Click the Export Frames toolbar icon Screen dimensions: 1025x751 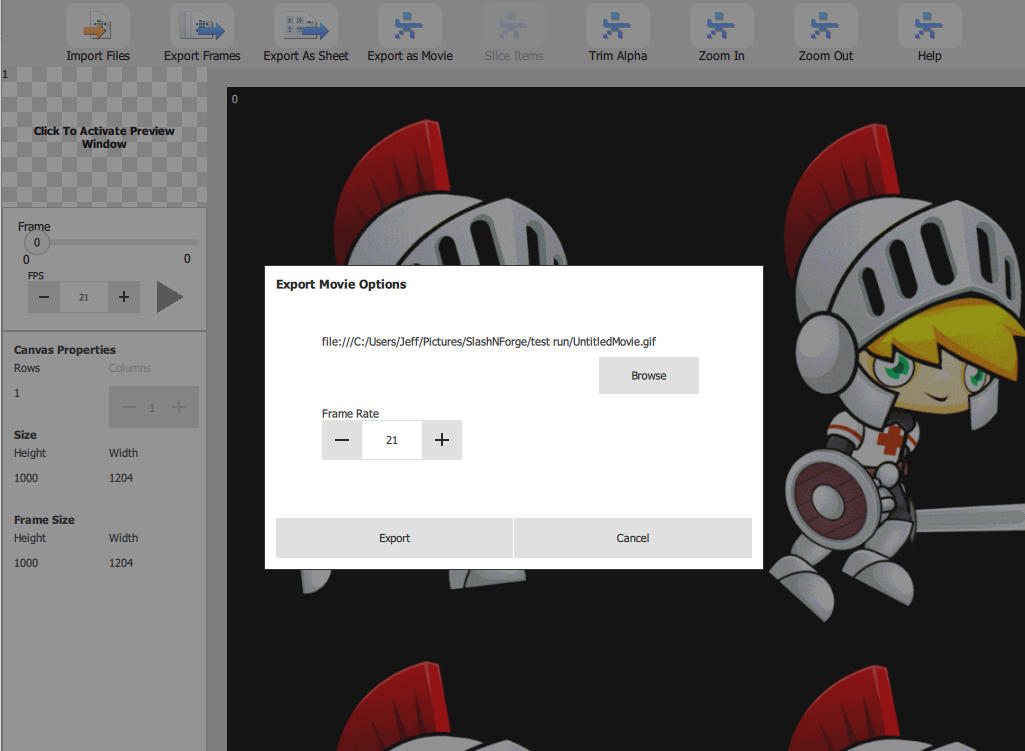coord(201,26)
